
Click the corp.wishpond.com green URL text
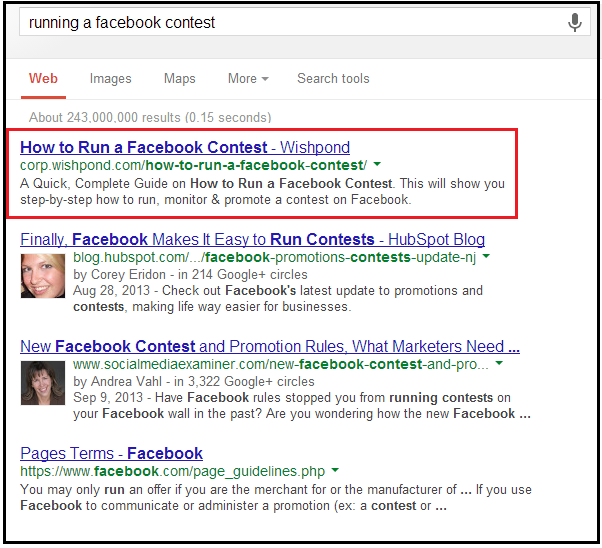point(194,165)
